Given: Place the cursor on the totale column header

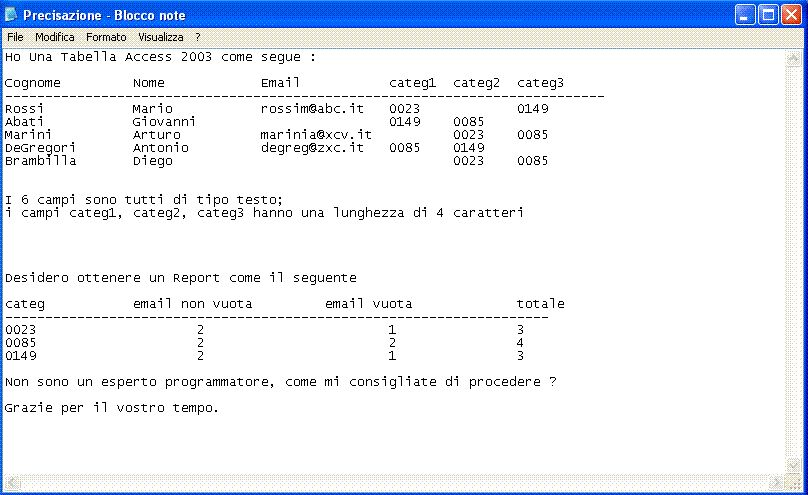Looking at the screenshot, I should point(541,304).
